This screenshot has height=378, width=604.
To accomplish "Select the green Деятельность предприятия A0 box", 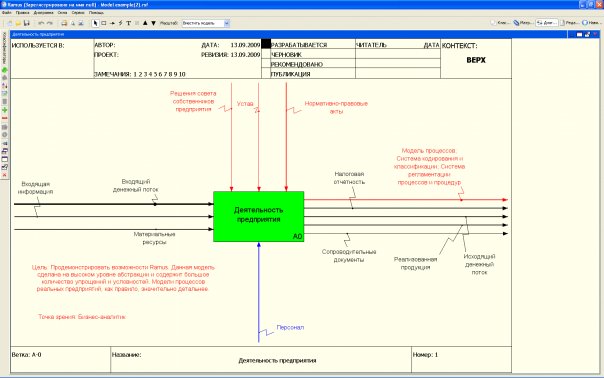I will coord(258,216).
